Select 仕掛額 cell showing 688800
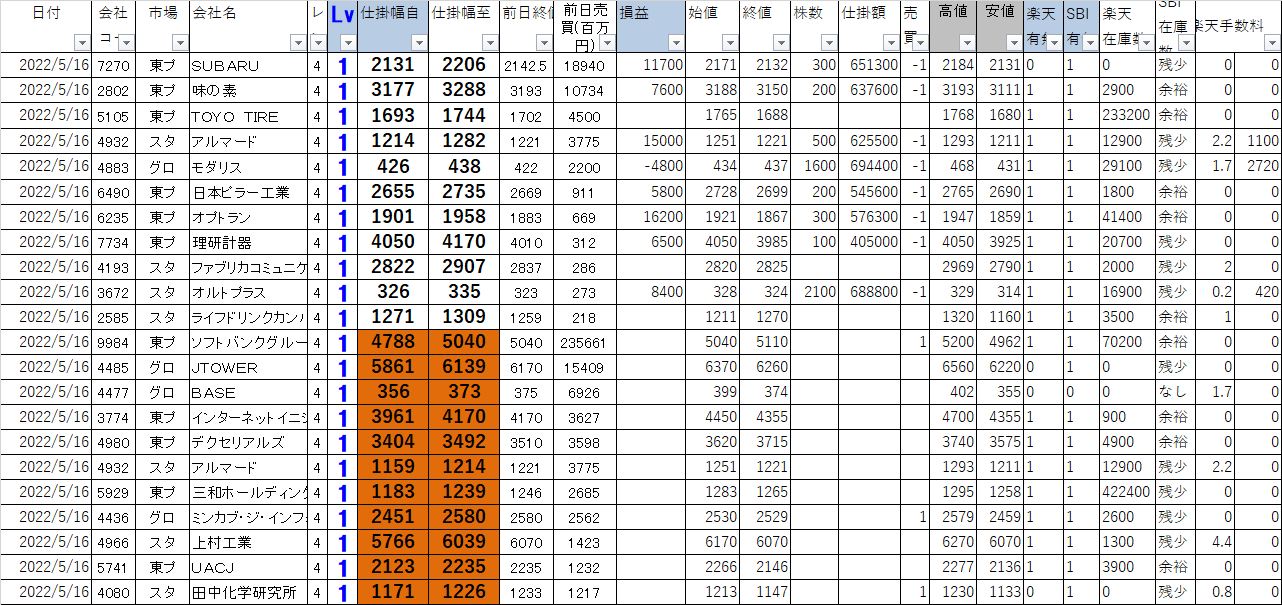This screenshot has height=605, width=1282. click(869, 291)
